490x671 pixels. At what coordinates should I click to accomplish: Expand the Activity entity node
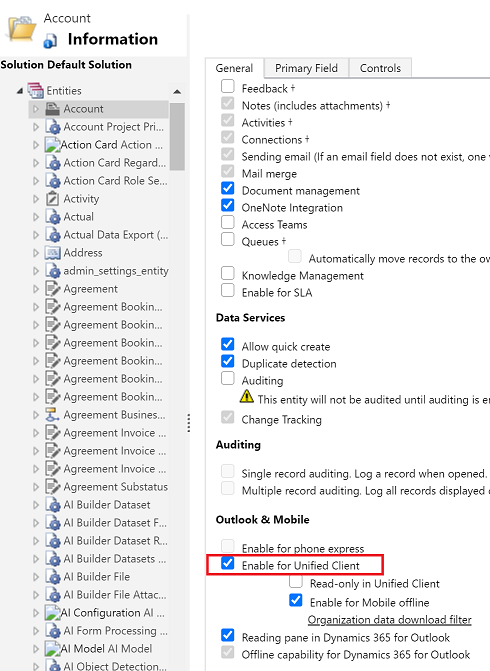pyautogui.click(x=36, y=199)
